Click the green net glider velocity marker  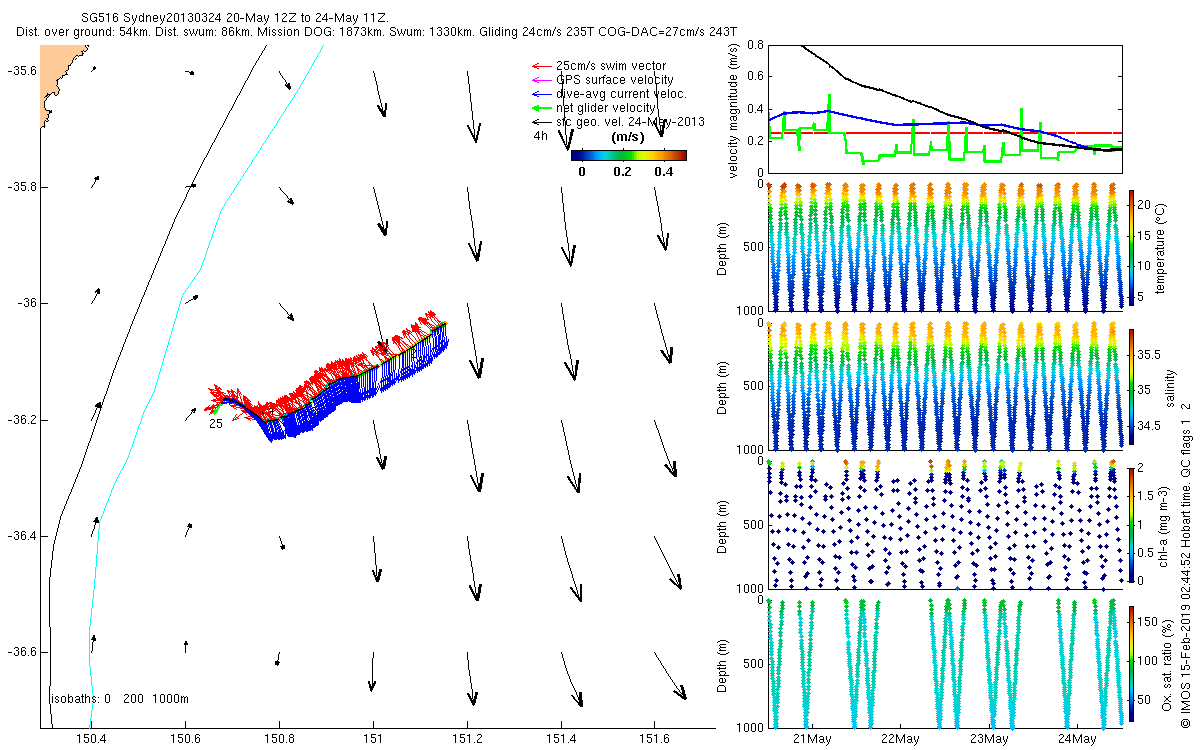point(540,108)
